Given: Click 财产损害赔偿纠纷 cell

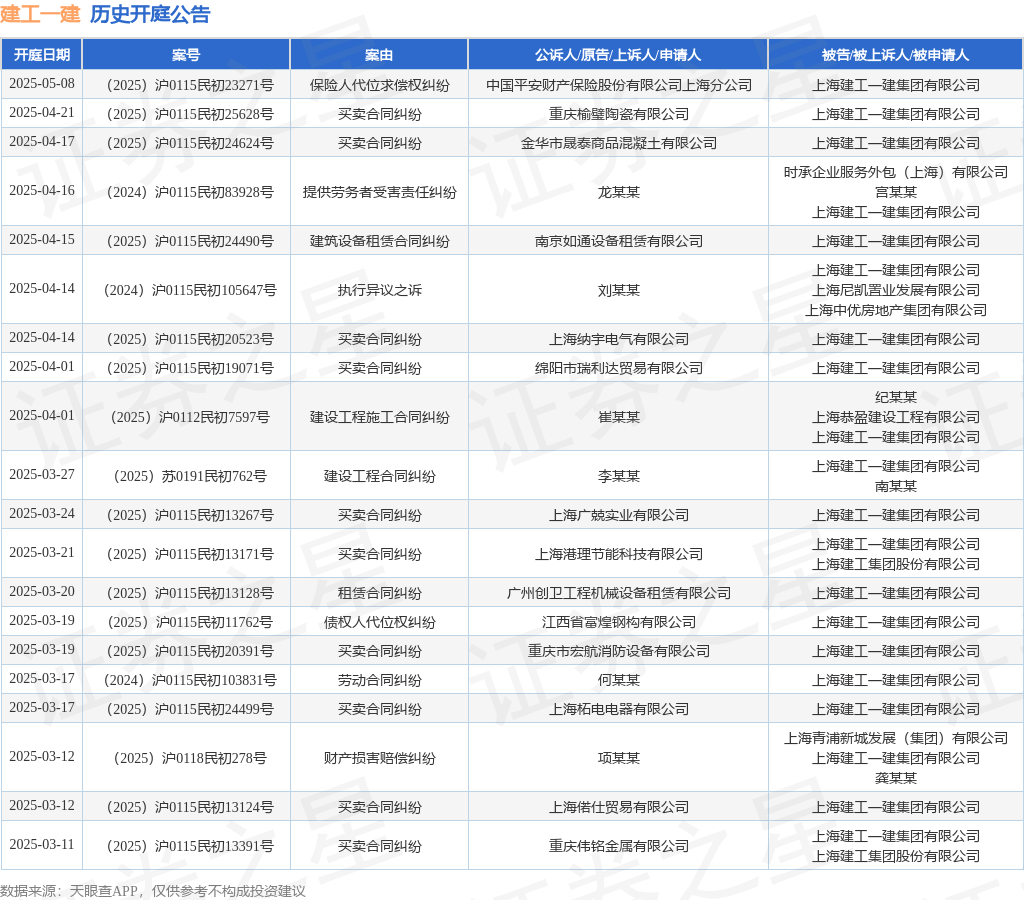Looking at the screenshot, I should [x=379, y=758].
